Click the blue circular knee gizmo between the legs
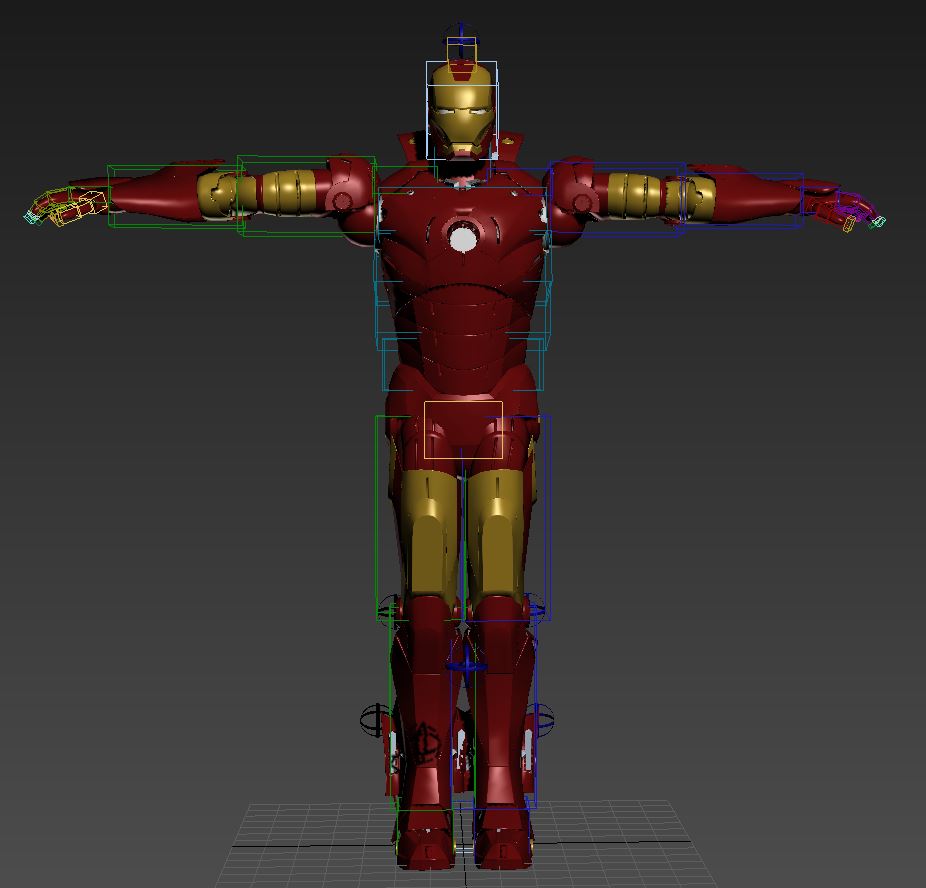 pyautogui.click(x=465, y=665)
